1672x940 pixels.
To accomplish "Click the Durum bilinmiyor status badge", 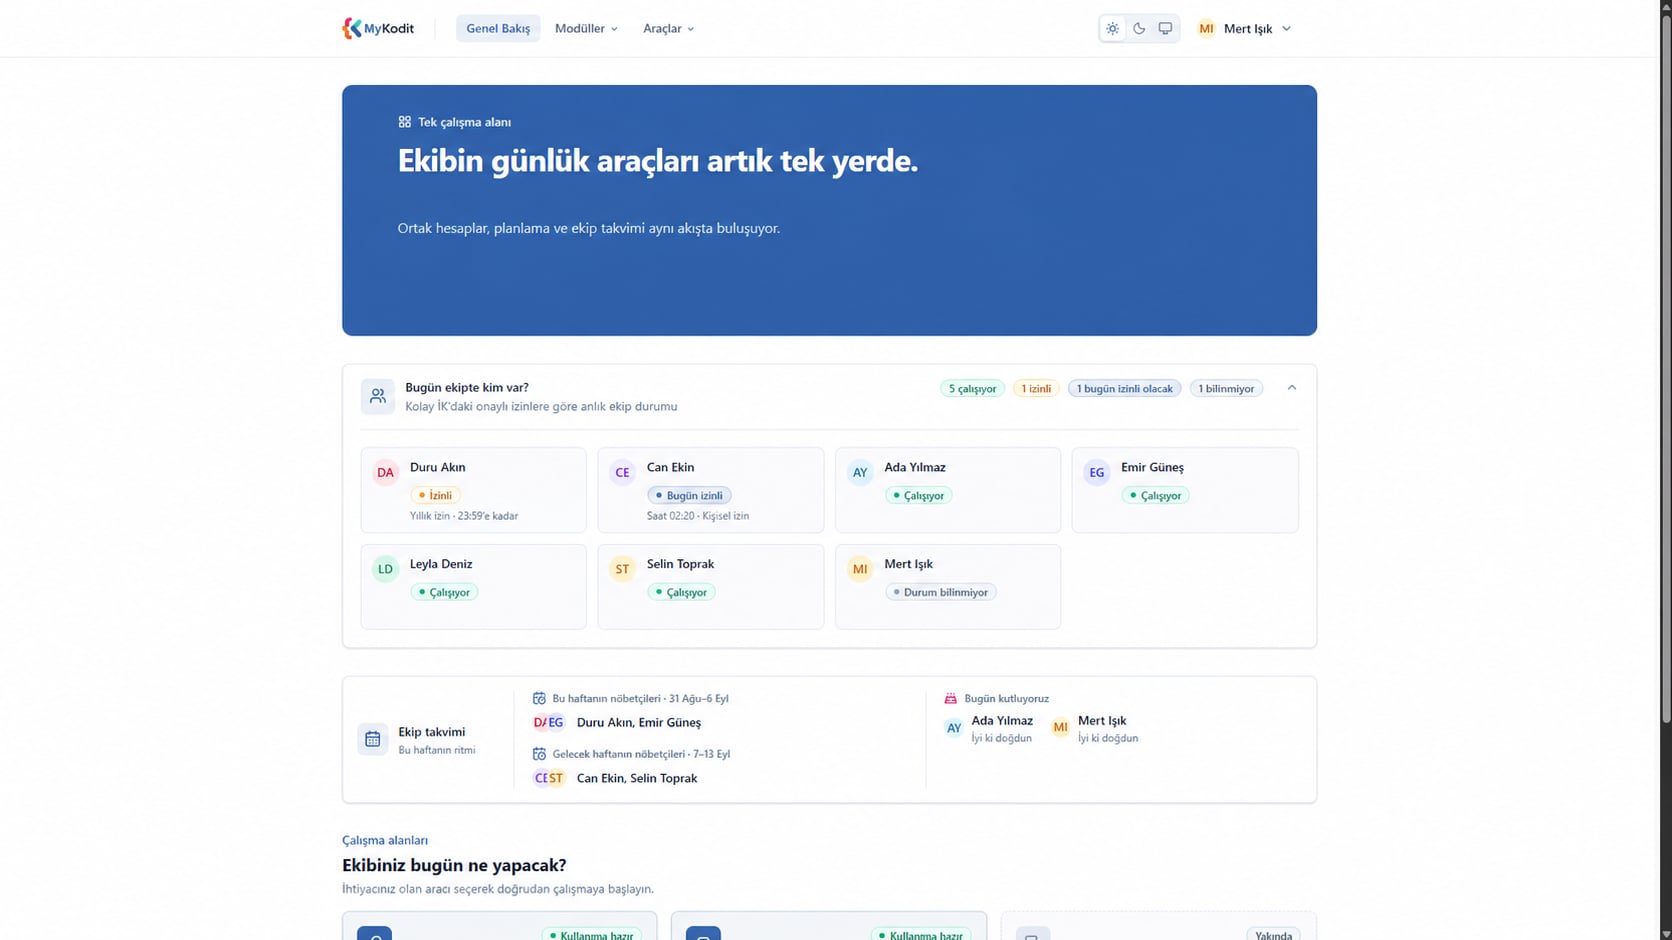I will [941, 592].
